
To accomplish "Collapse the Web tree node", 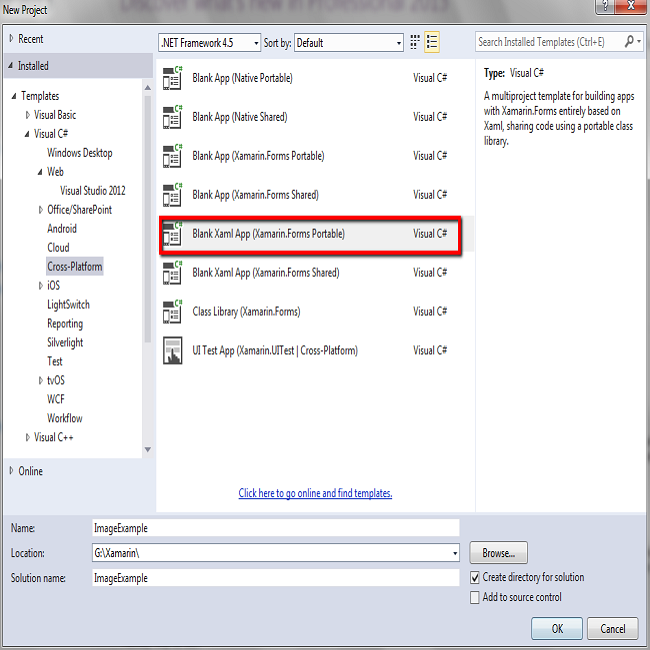I will [x=40, y=172].
